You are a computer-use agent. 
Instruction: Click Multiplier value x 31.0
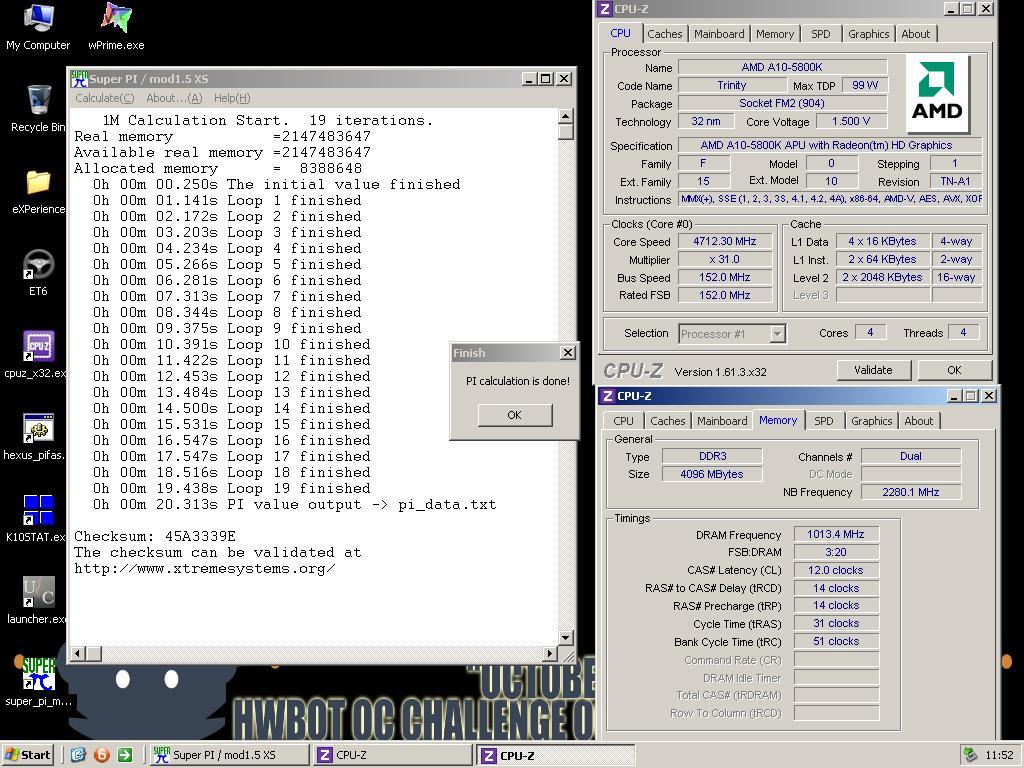[725, 259]
